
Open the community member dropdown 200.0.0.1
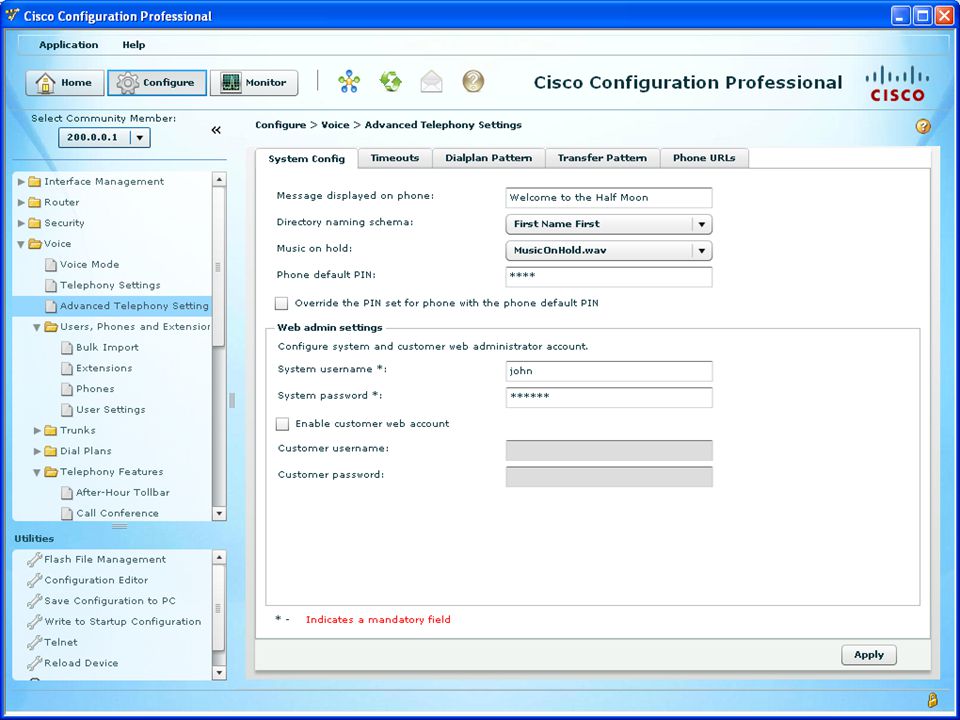point(104,137)
